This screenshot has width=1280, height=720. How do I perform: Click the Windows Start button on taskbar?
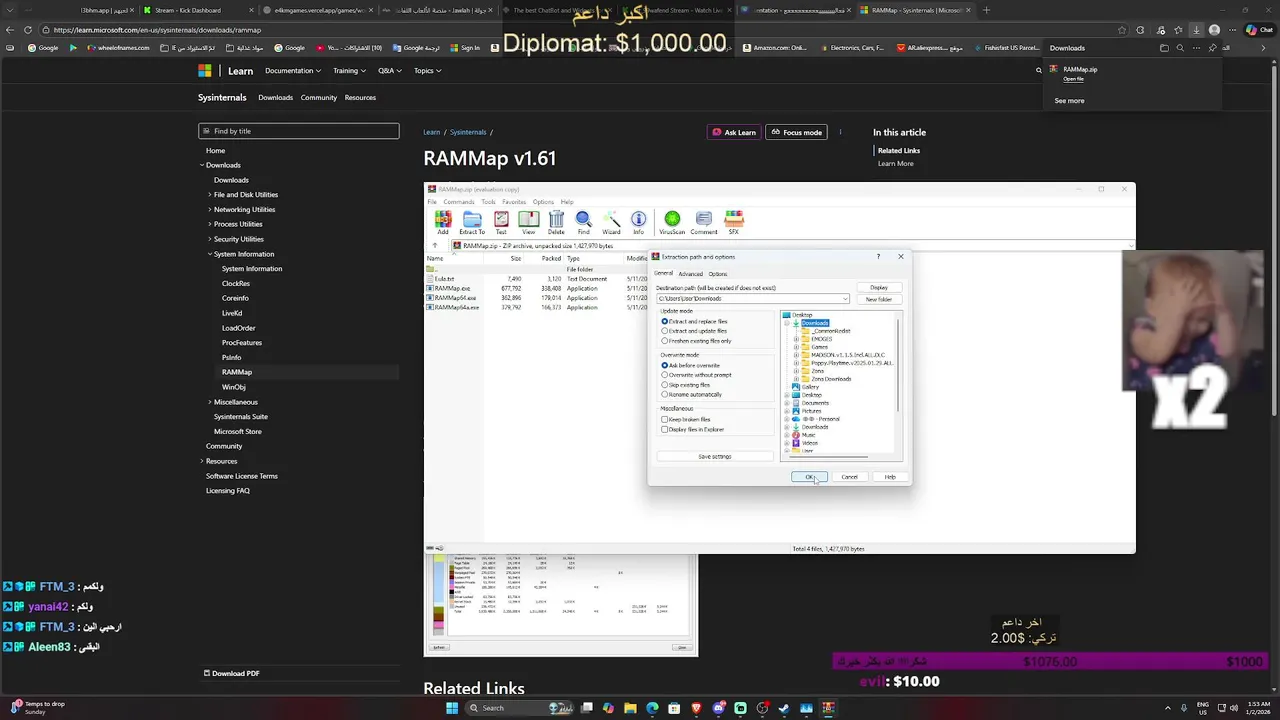[x=452, y=708]
